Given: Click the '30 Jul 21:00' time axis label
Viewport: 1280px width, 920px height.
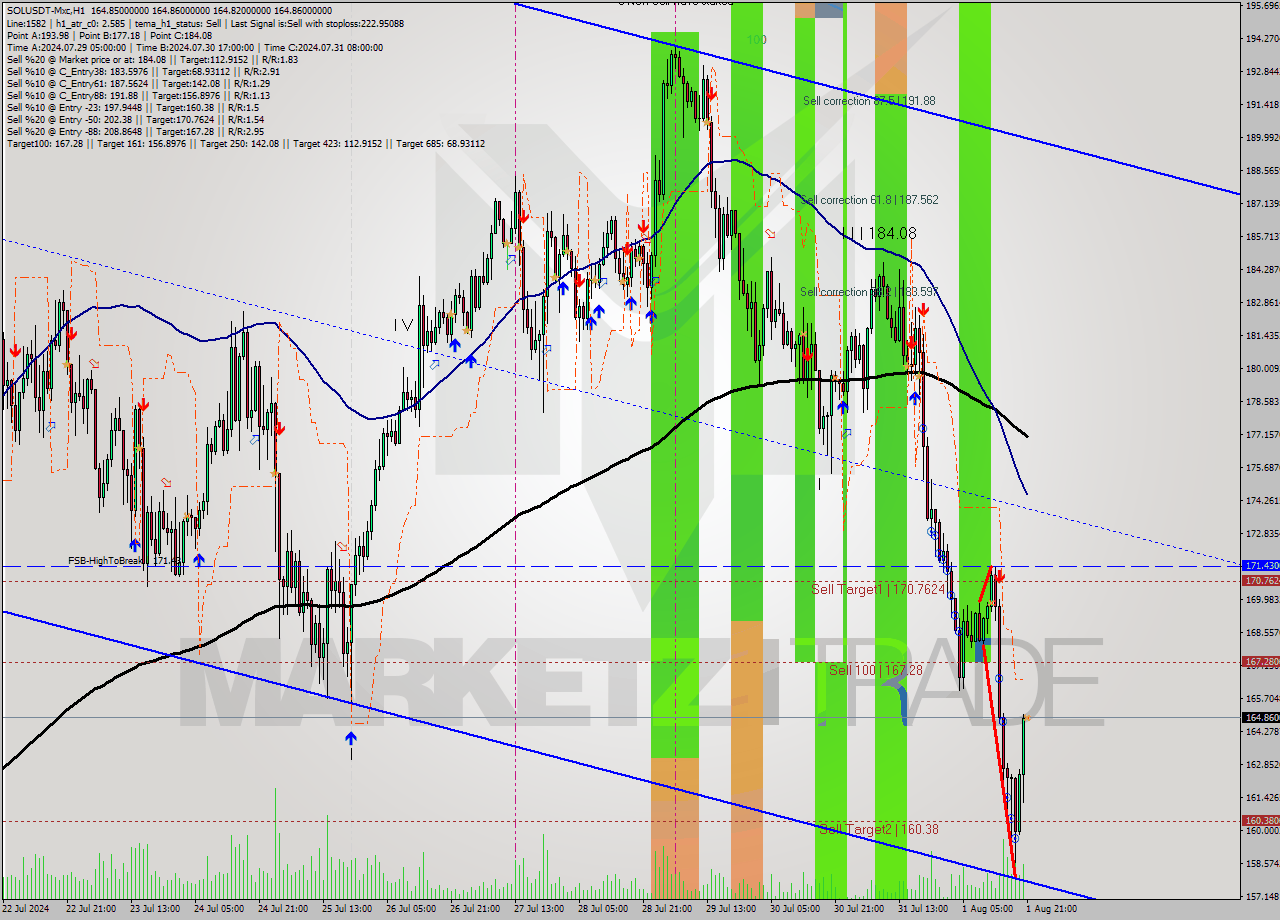Looking at the screenshot, I should 860,909.
